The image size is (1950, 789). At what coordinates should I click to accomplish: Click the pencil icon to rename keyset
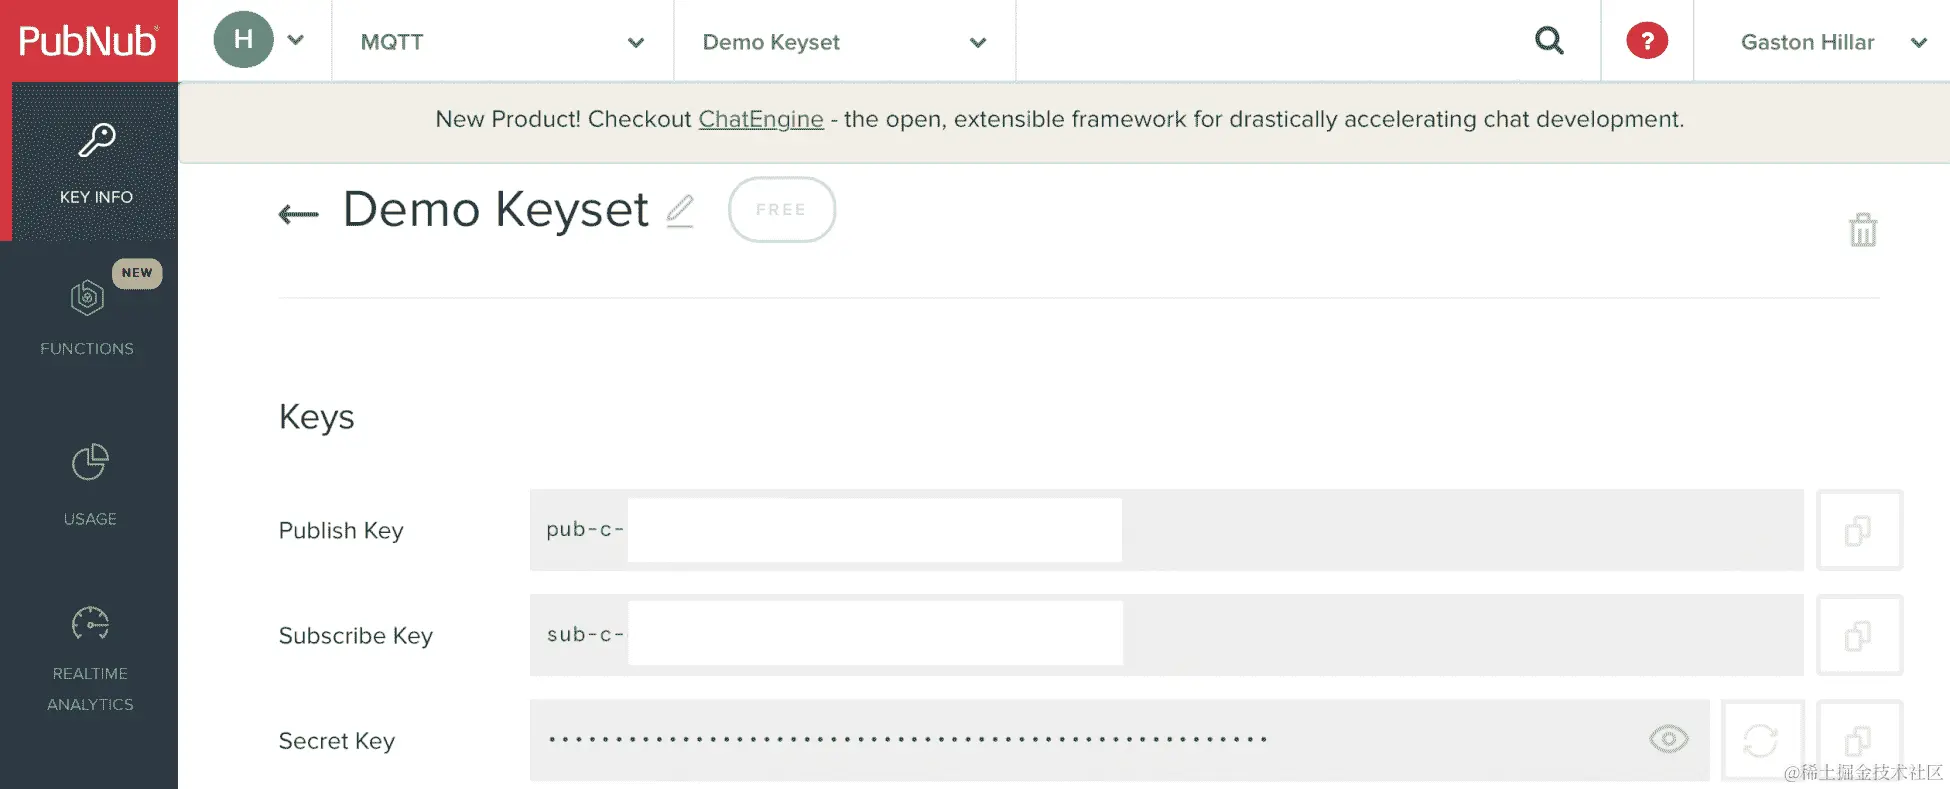coord(680,211)
